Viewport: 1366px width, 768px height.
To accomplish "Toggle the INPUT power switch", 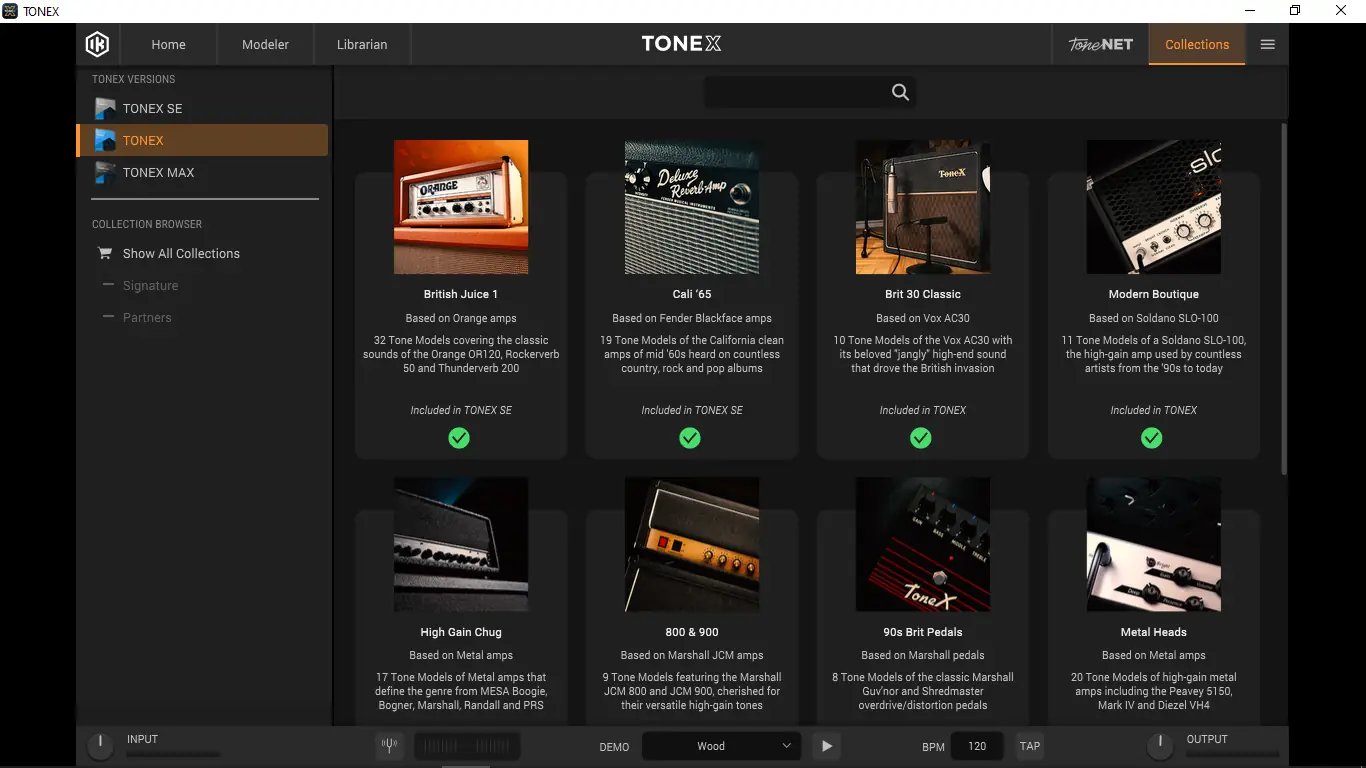I will click(100, 744).
